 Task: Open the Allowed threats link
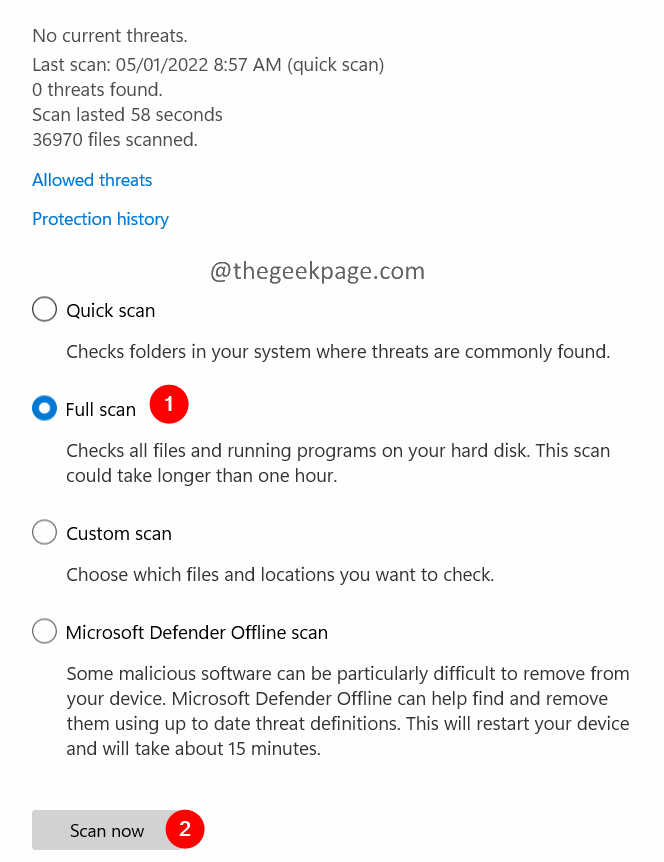point(92,180)
